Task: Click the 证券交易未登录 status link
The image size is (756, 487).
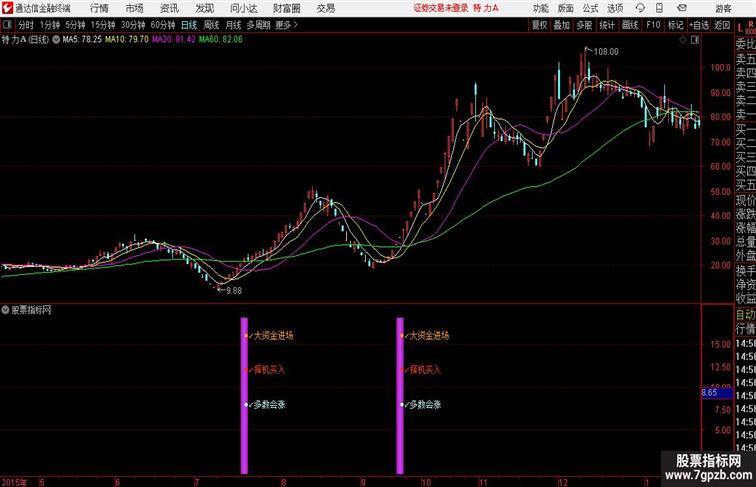Action: coord(441,8)
